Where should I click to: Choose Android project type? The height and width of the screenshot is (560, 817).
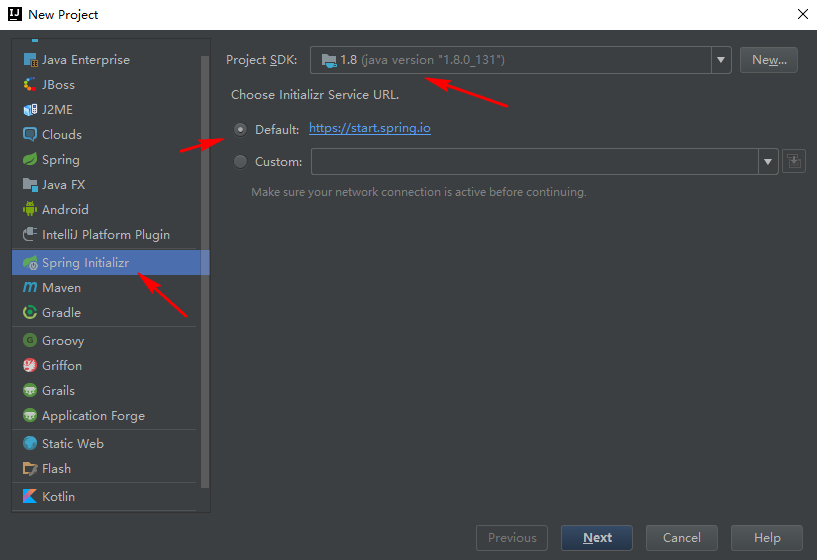106,209
